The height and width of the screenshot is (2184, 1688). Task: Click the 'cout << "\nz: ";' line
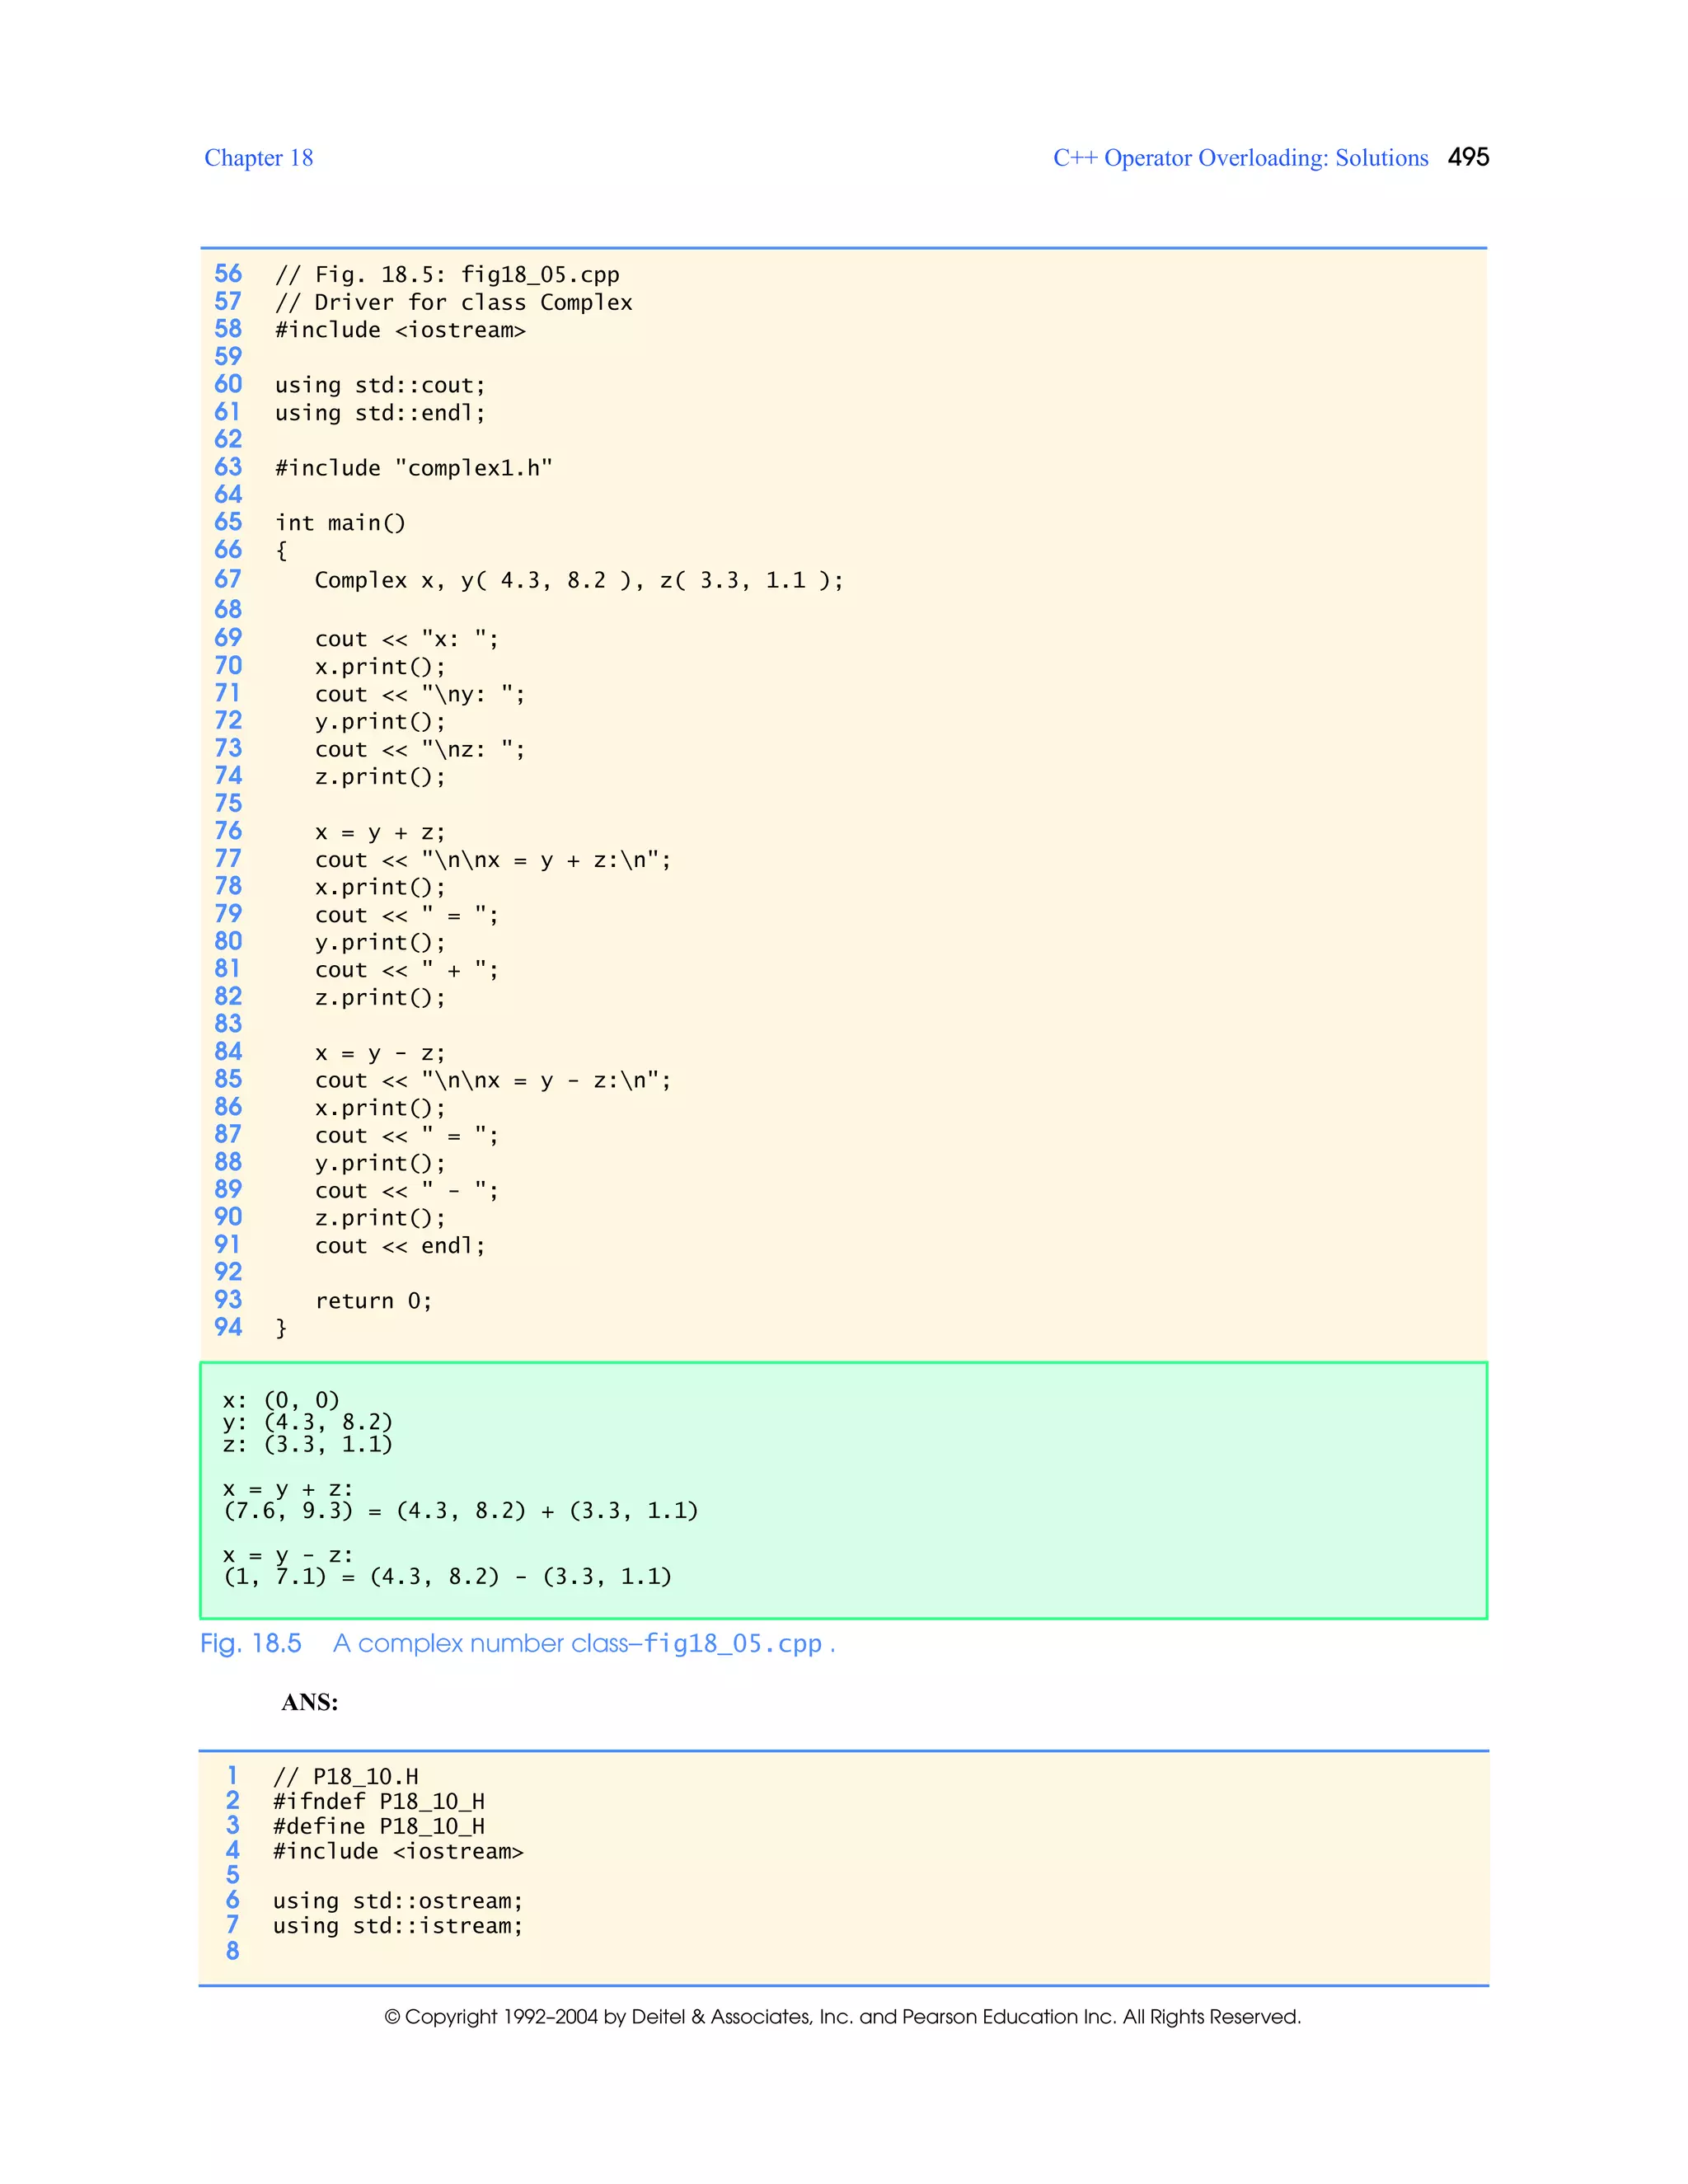point(420,749)
